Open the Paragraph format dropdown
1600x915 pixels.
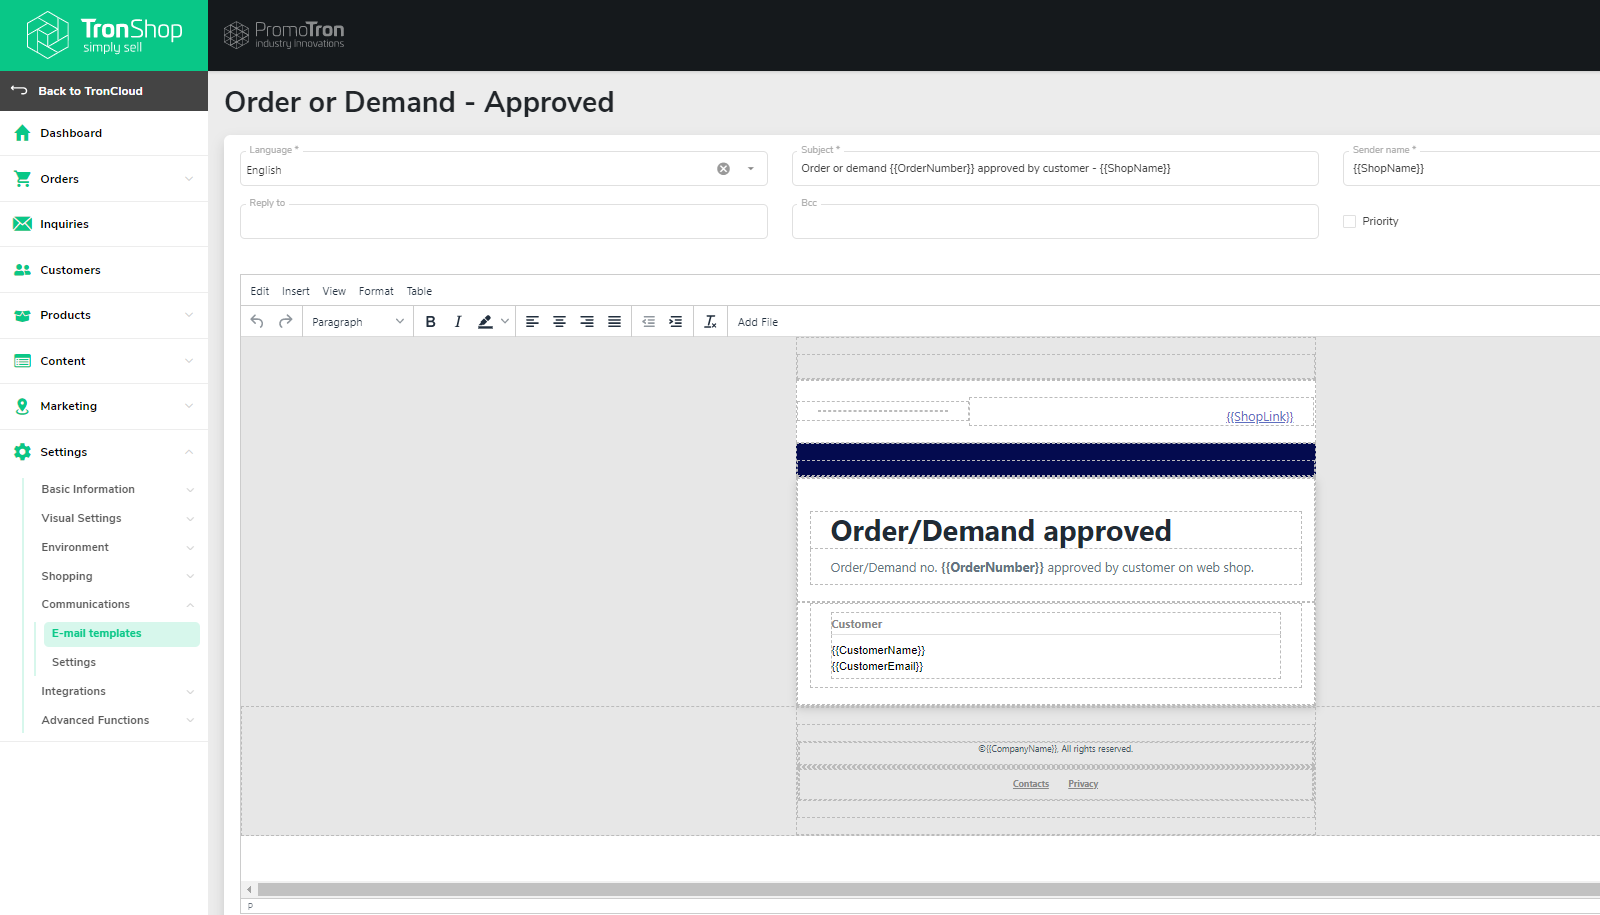tap(358, 321)
